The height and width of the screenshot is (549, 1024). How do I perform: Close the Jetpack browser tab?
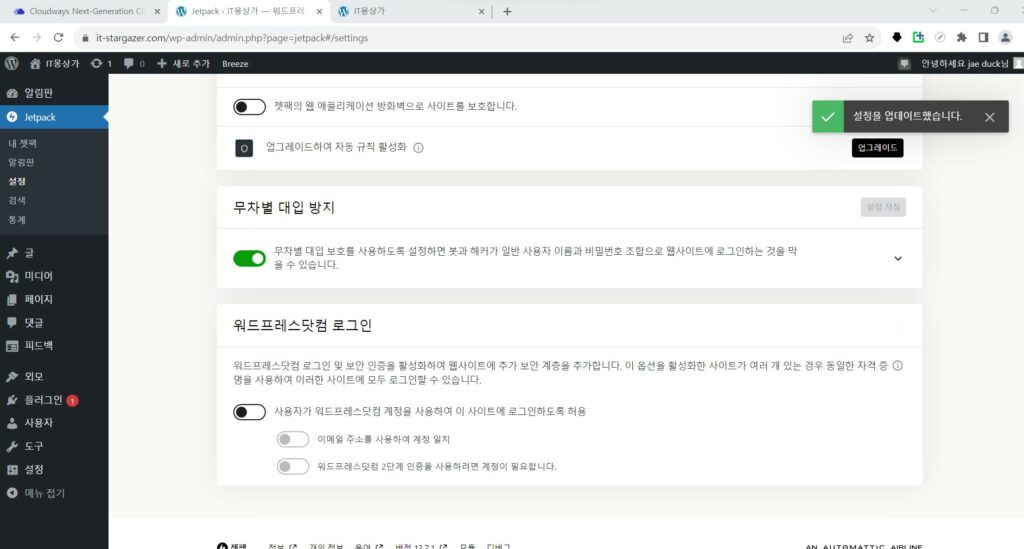coord(319,11)
